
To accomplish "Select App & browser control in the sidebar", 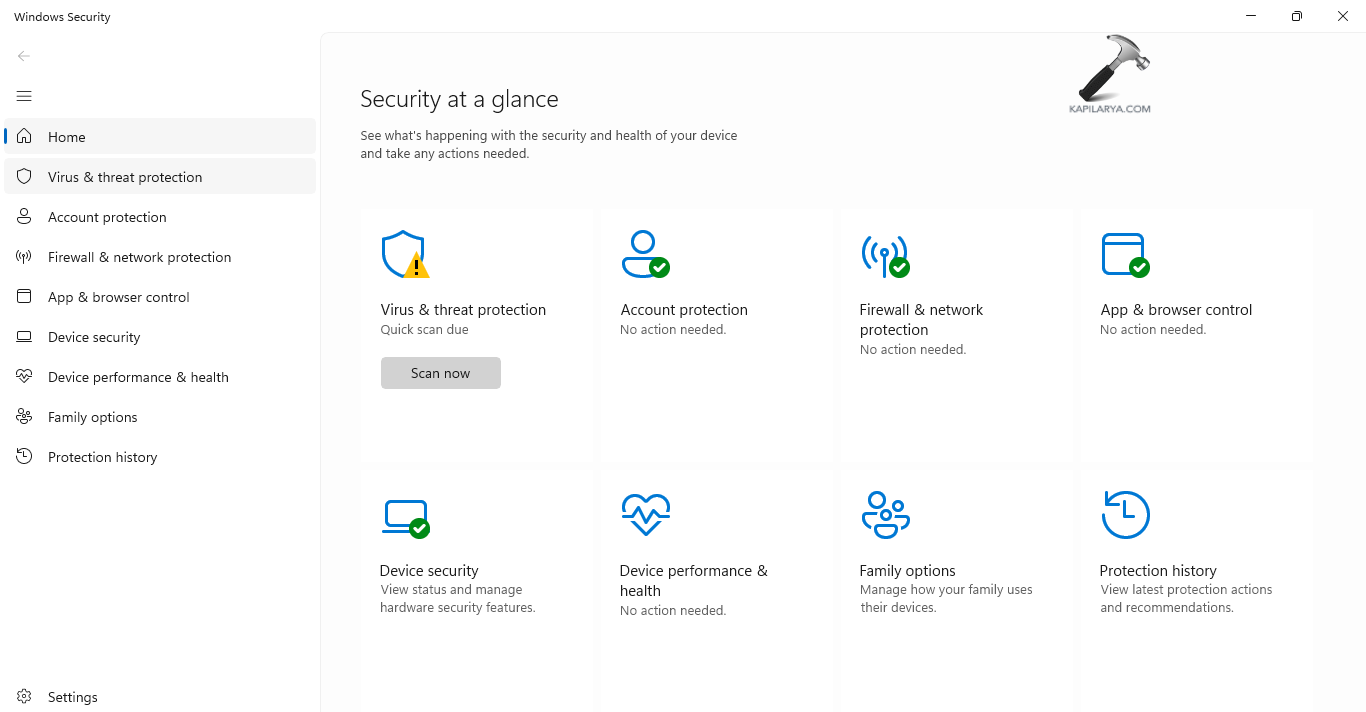I will tap(118, 297).
